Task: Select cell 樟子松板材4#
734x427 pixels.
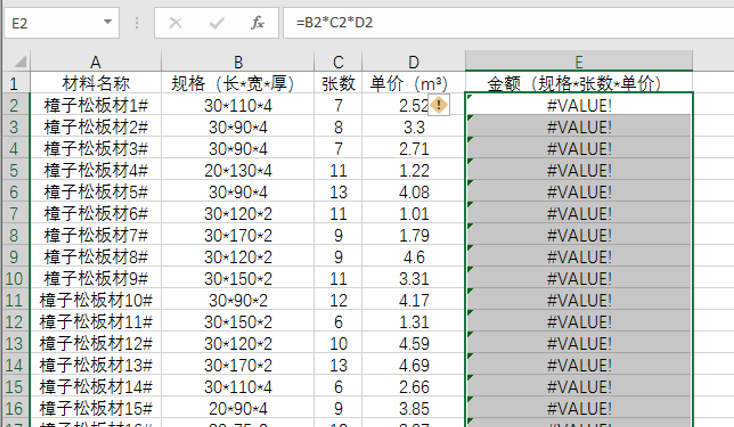Action: (x=96, y=170)
